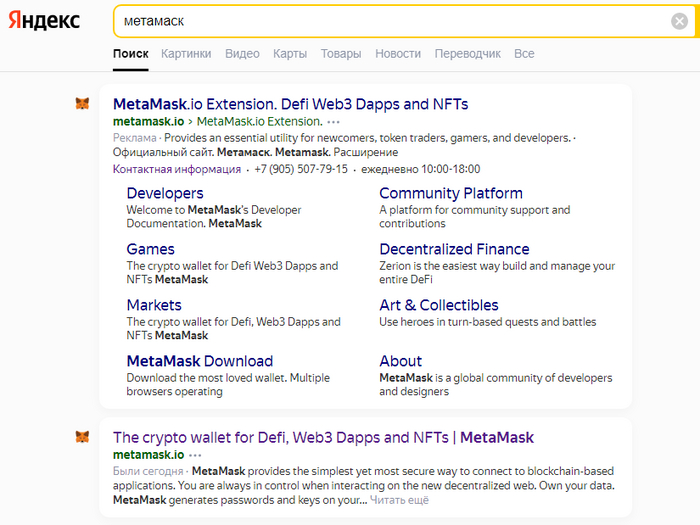Open the Yandex logo homepage link
Screen dimensions: 700x525
tap(44, 20)
